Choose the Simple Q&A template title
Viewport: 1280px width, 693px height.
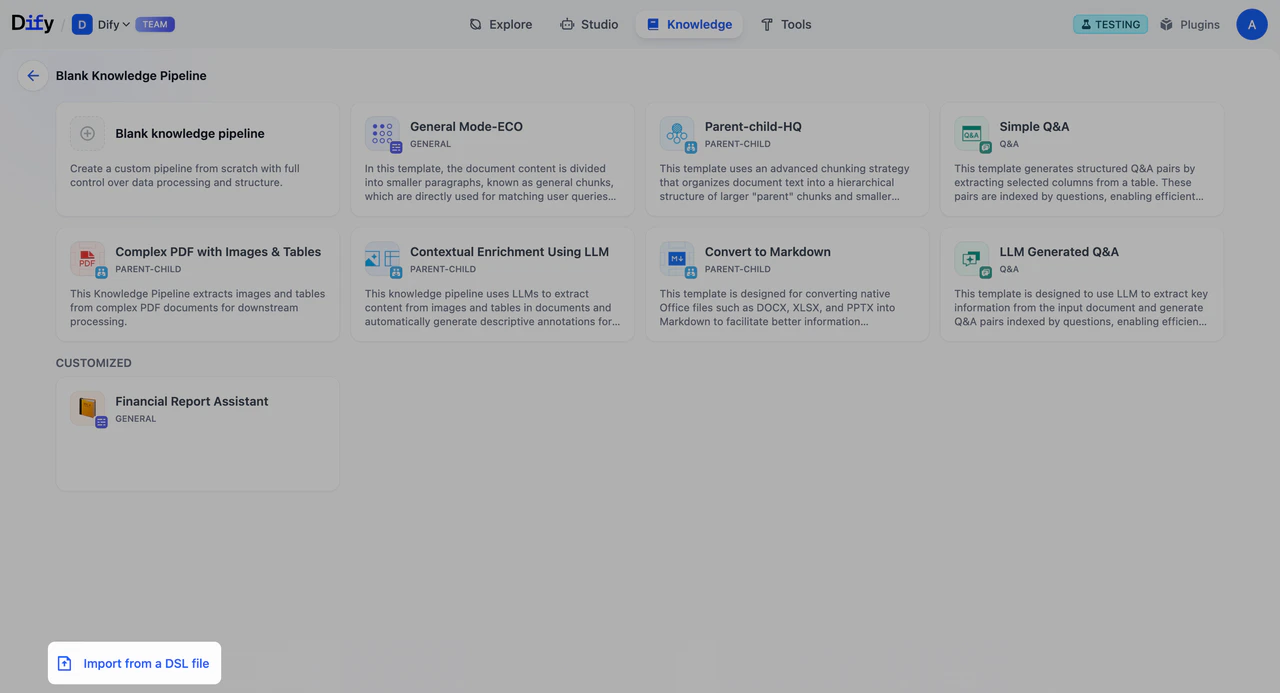pyautogui.click(x=1034, y=126)
